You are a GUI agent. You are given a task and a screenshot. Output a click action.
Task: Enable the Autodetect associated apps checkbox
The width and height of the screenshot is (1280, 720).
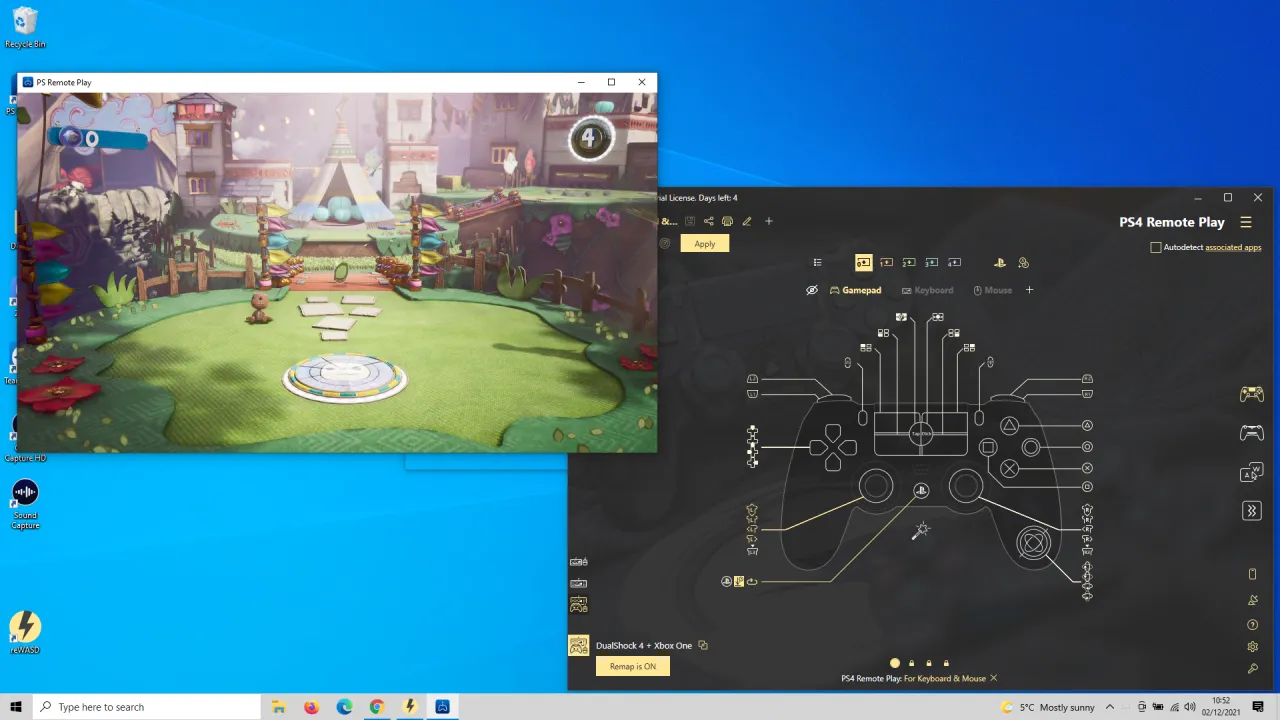[1156, 247]
